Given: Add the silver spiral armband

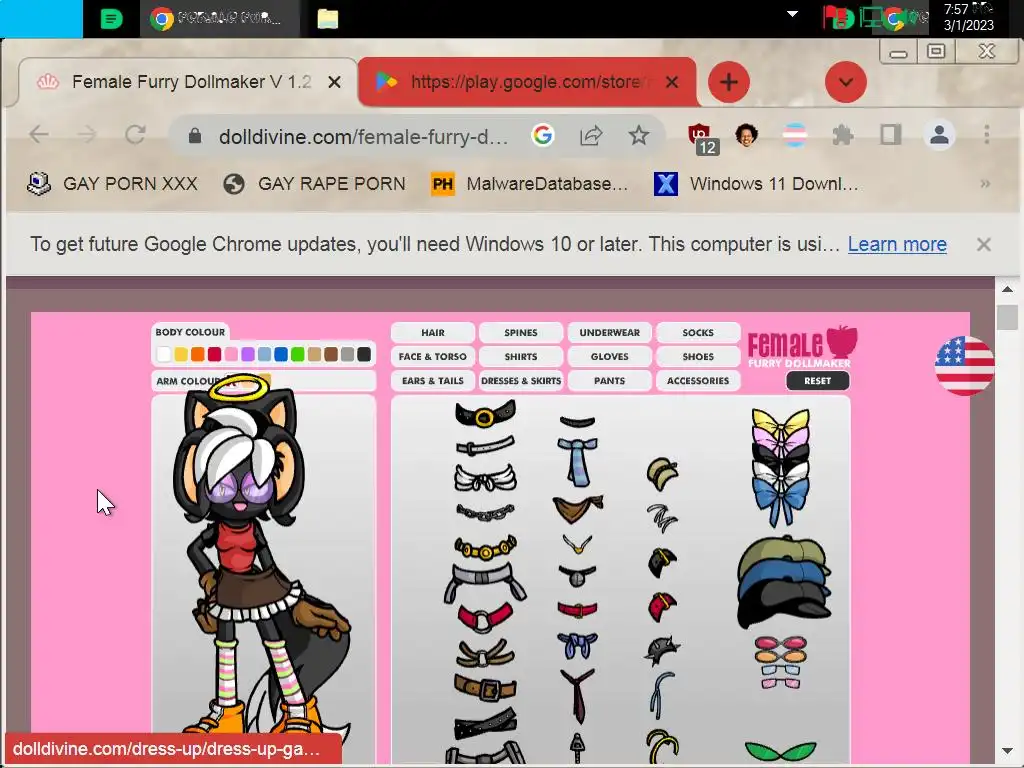Looking at the screenshot, I should (662, 518).
